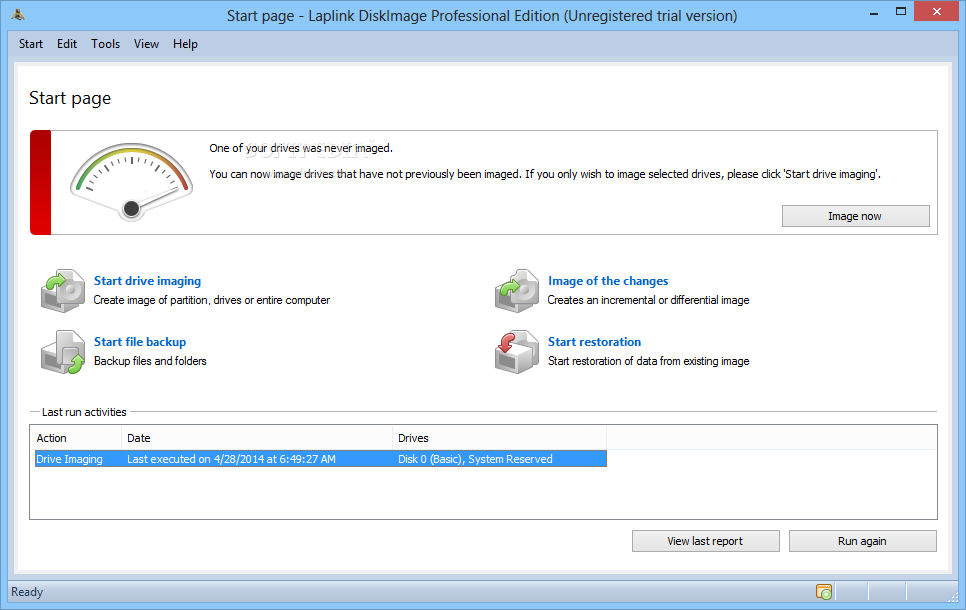Select the Drive Imaging activity row
This screenshot has width=966, height=610.
point(320,459)
